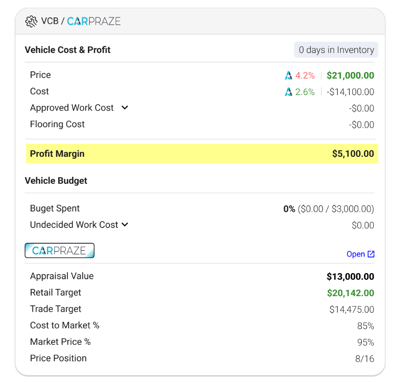This screenshot has width=401, height=383.
Task: Click the $20,142.00 Retail Target value
Action: click(x=350, y=293)
